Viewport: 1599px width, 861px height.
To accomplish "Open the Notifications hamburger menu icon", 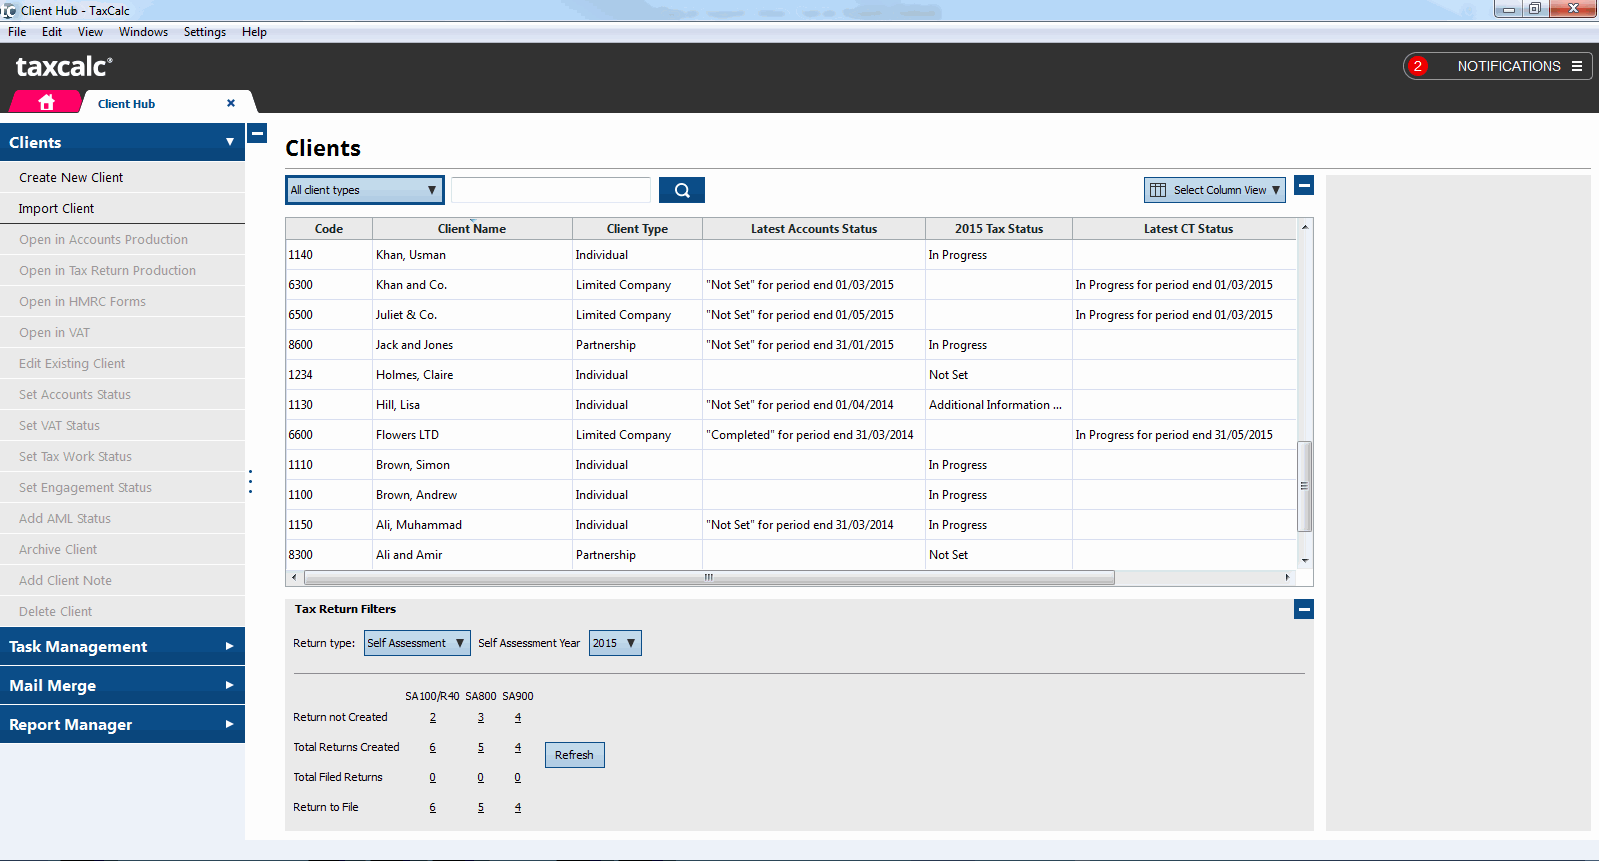I will click(x=1577, y=66).
